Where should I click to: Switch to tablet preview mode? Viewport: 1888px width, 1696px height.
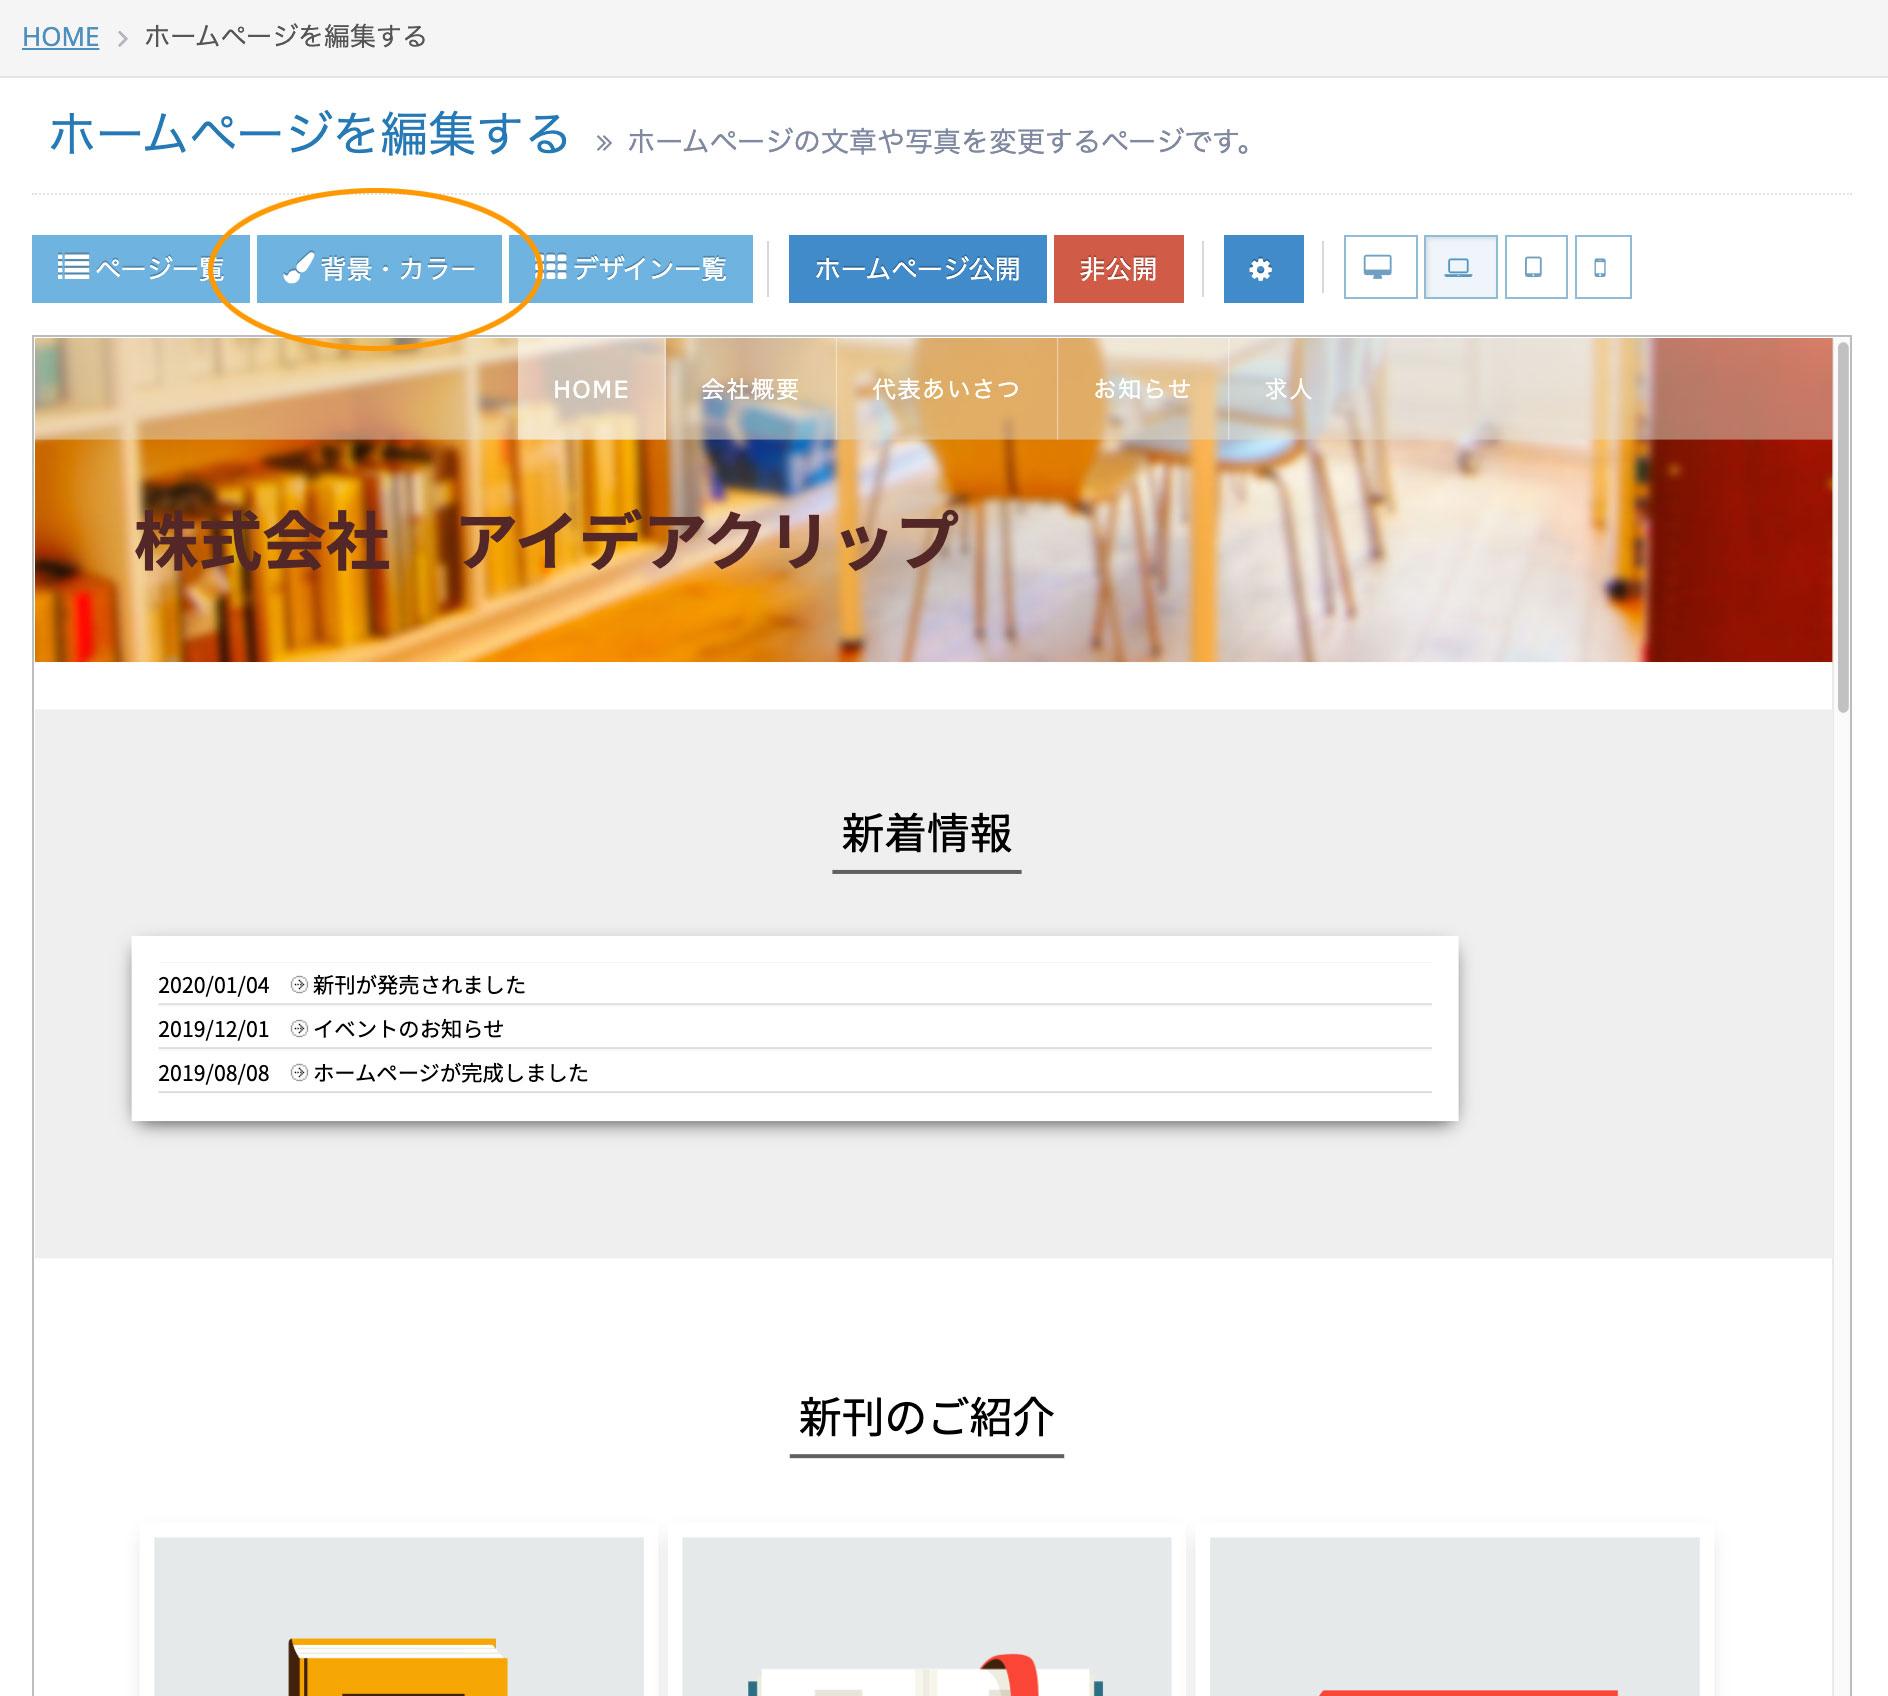[1535, 267]
